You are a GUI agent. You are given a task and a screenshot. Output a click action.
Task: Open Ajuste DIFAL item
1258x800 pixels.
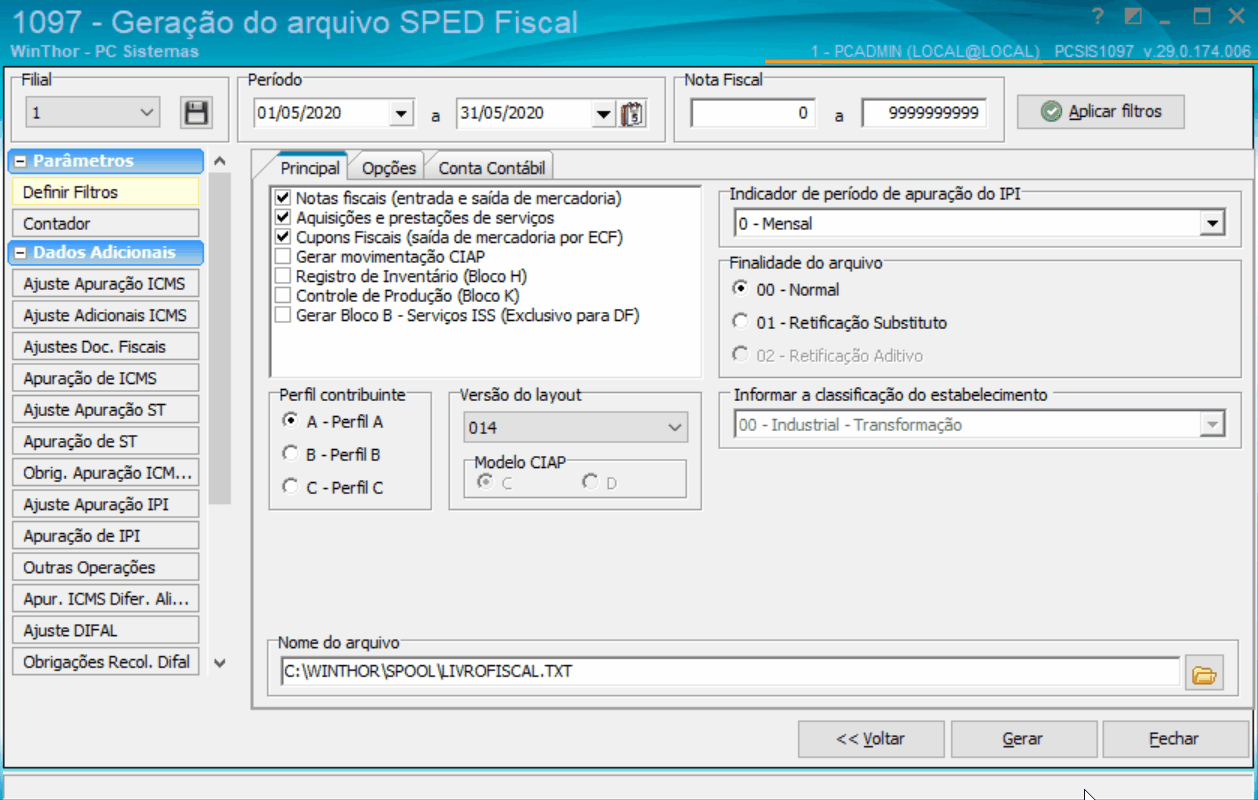[x=105, y=630]
